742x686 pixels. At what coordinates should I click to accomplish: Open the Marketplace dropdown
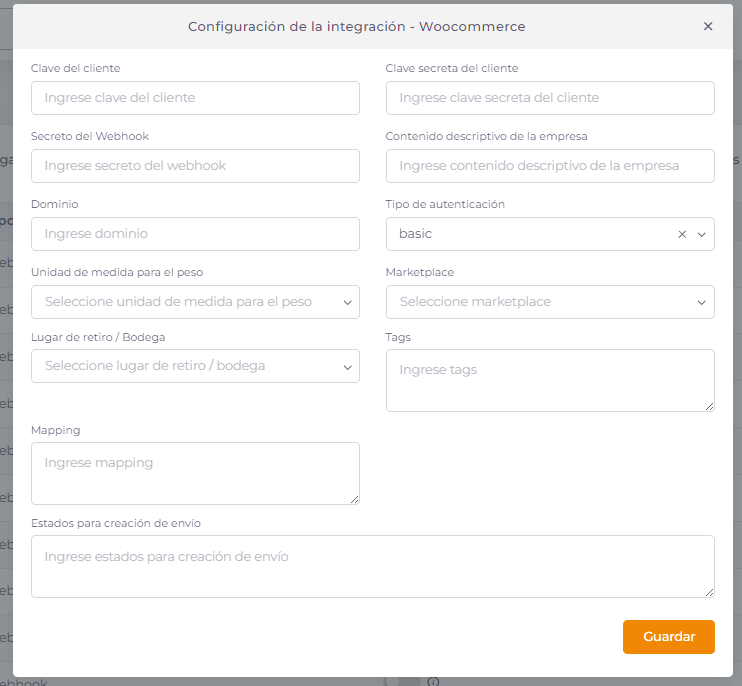(x=550, y=302)
